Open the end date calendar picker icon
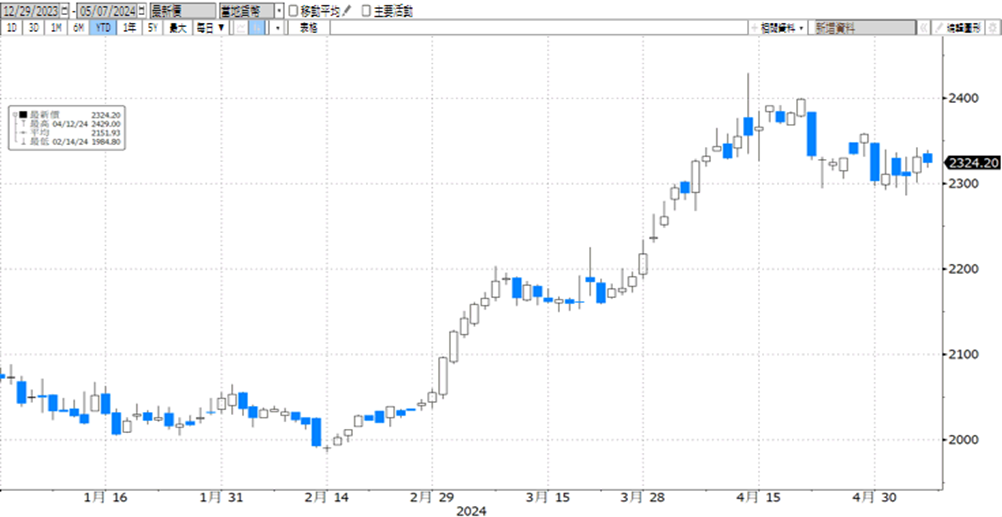1002x517 pixels. click(141, 12)
